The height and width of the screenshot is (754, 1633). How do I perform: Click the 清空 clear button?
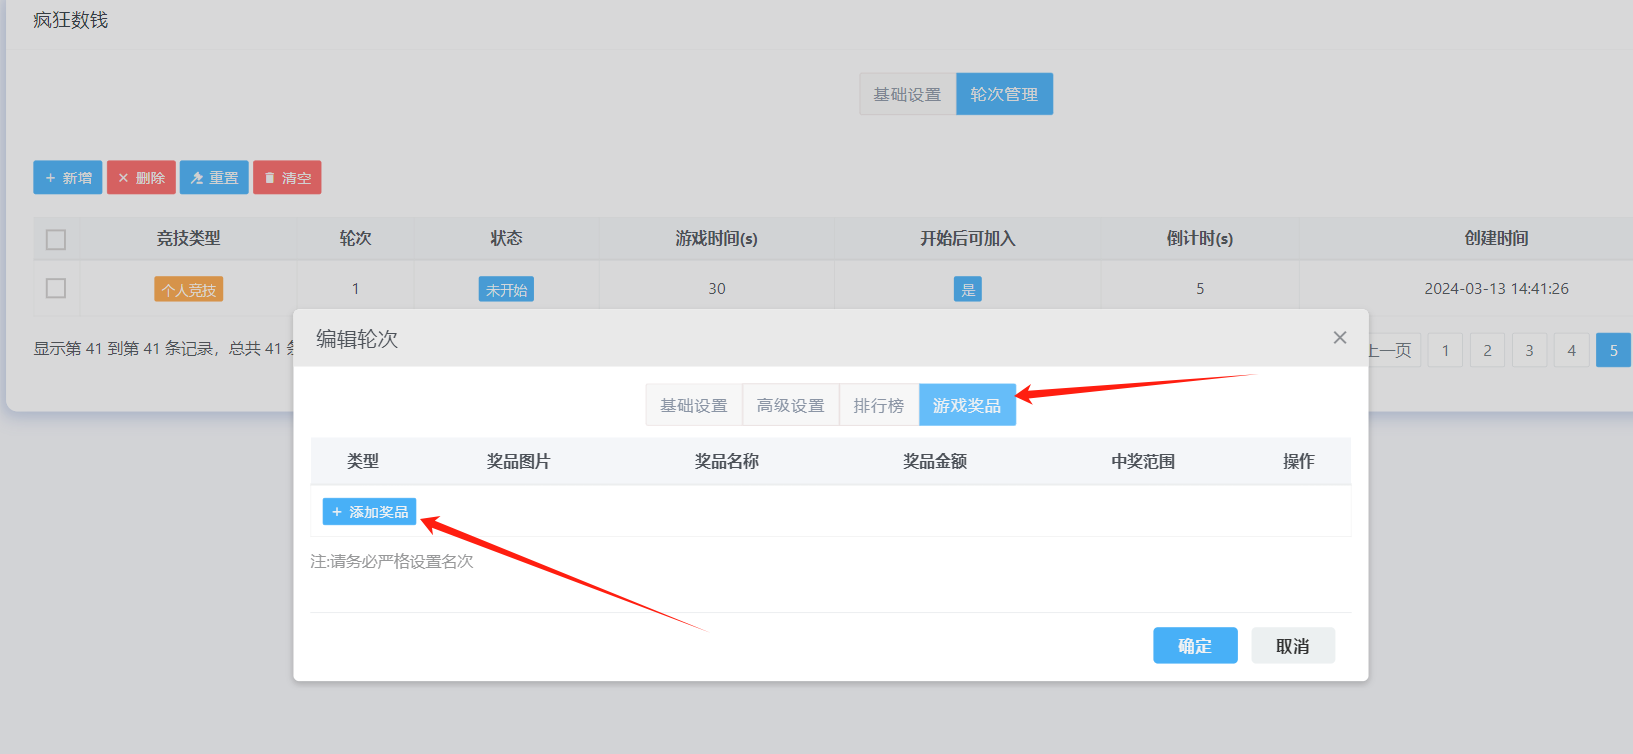287,178
